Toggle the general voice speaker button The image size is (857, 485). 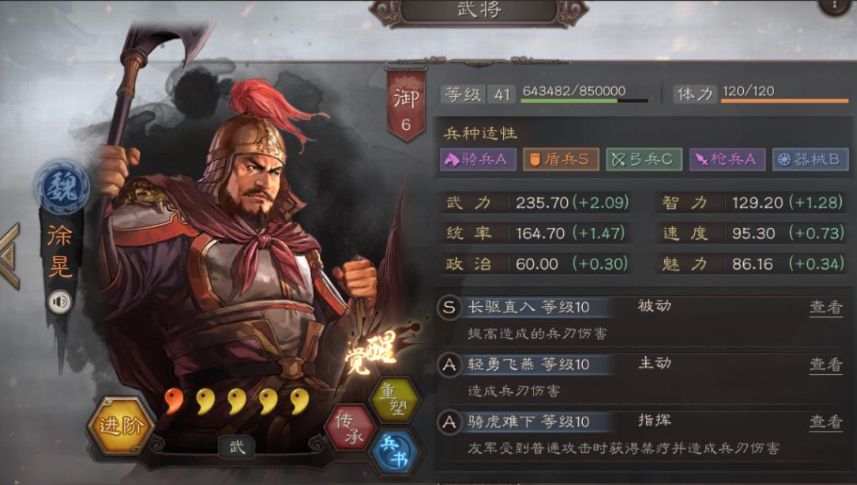tap(59, 301)
